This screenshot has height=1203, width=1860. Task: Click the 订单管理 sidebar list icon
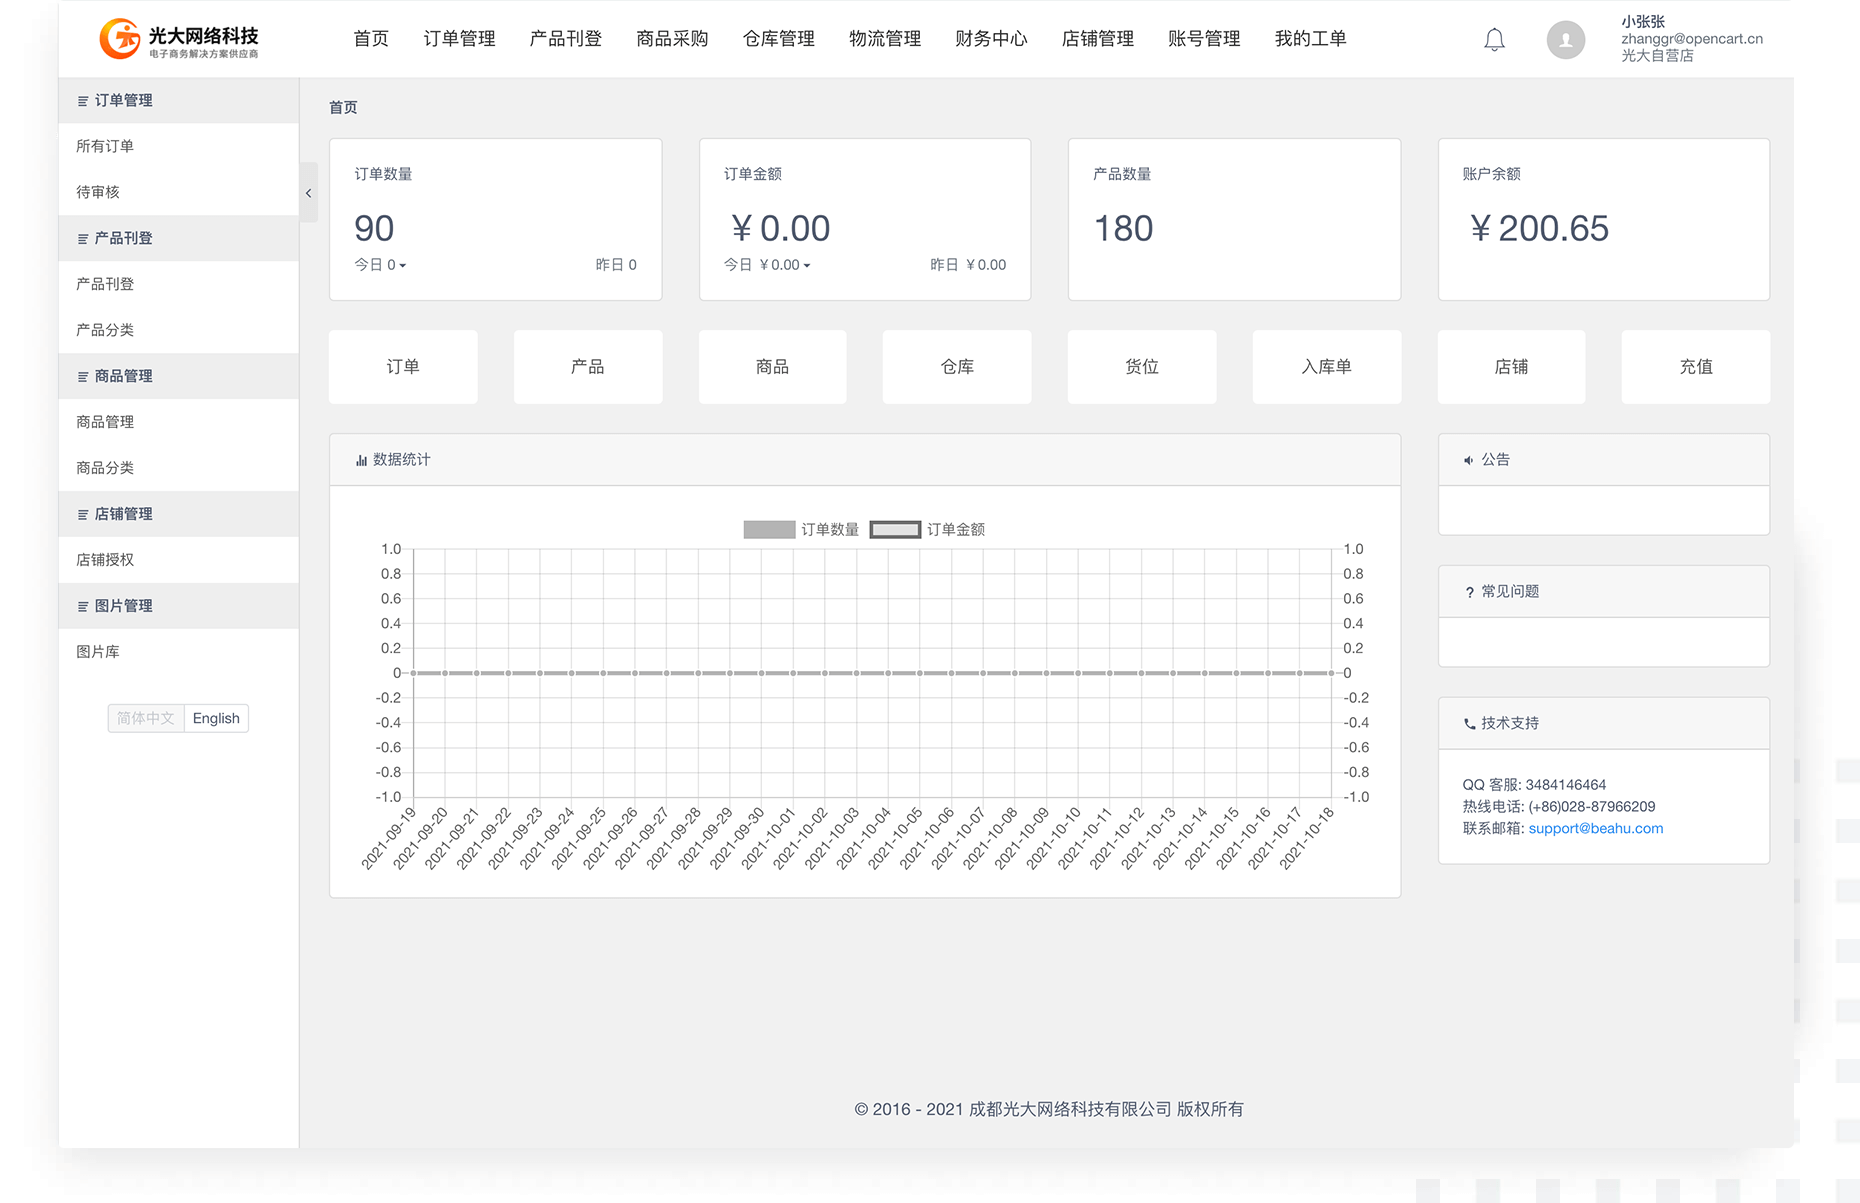pos(83,101)
